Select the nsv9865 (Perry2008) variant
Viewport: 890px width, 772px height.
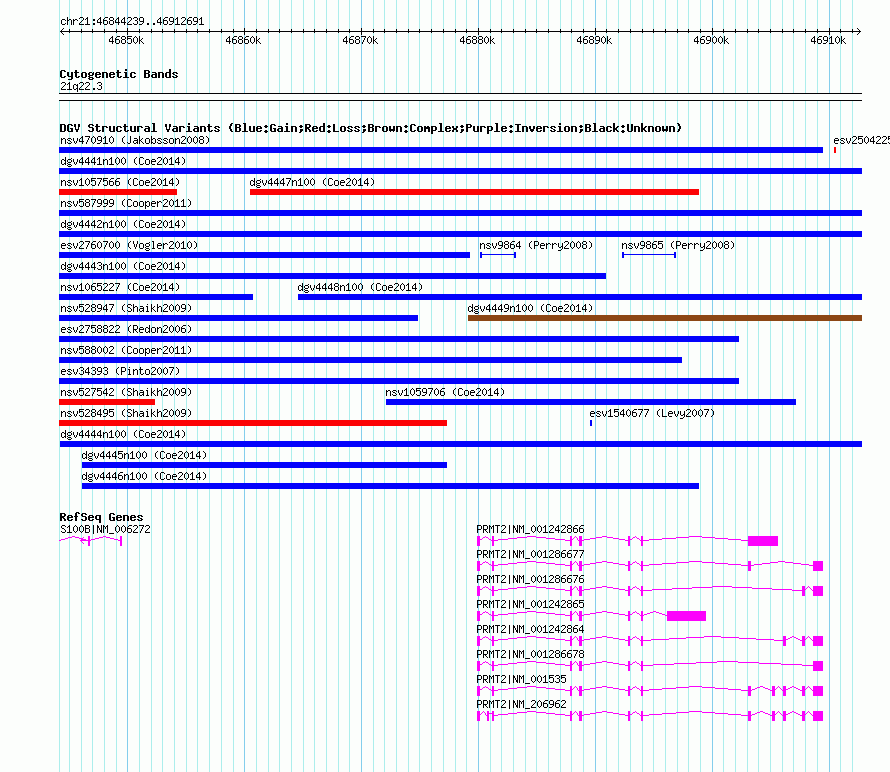click(649, 255)
